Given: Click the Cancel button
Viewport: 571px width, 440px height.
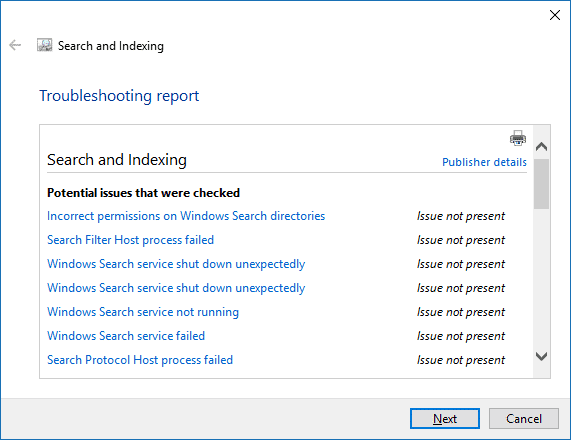Looking at the screenshot, I should tap(524, 419).
